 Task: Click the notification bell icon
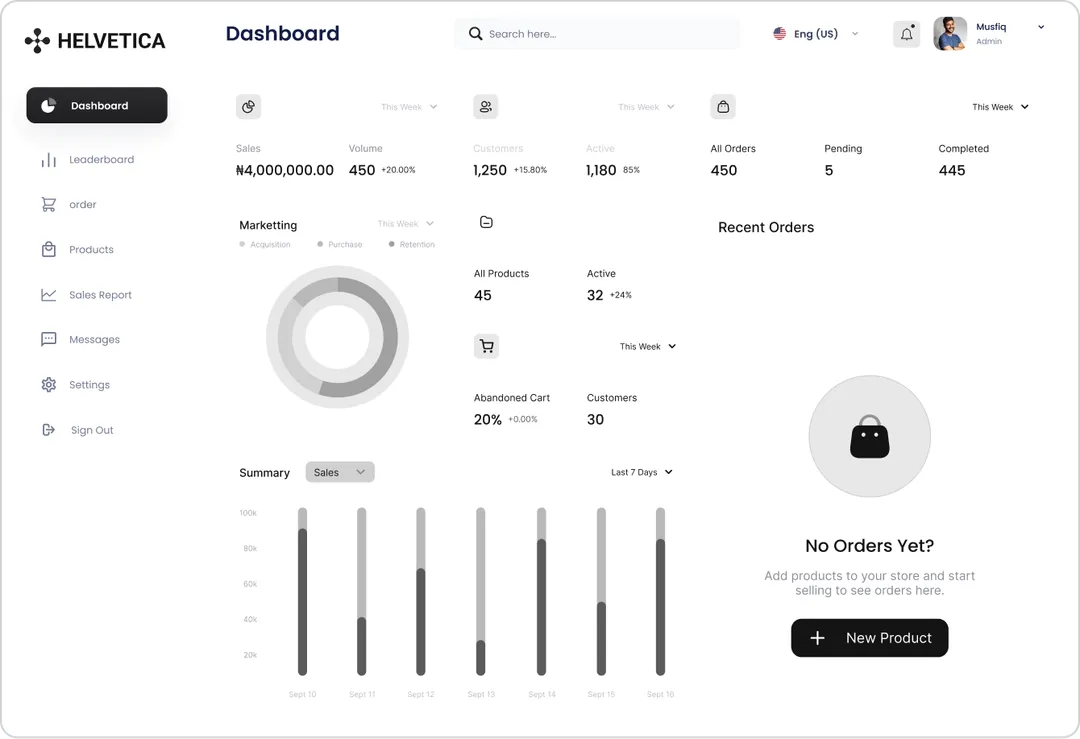click(x=906, y=34)
